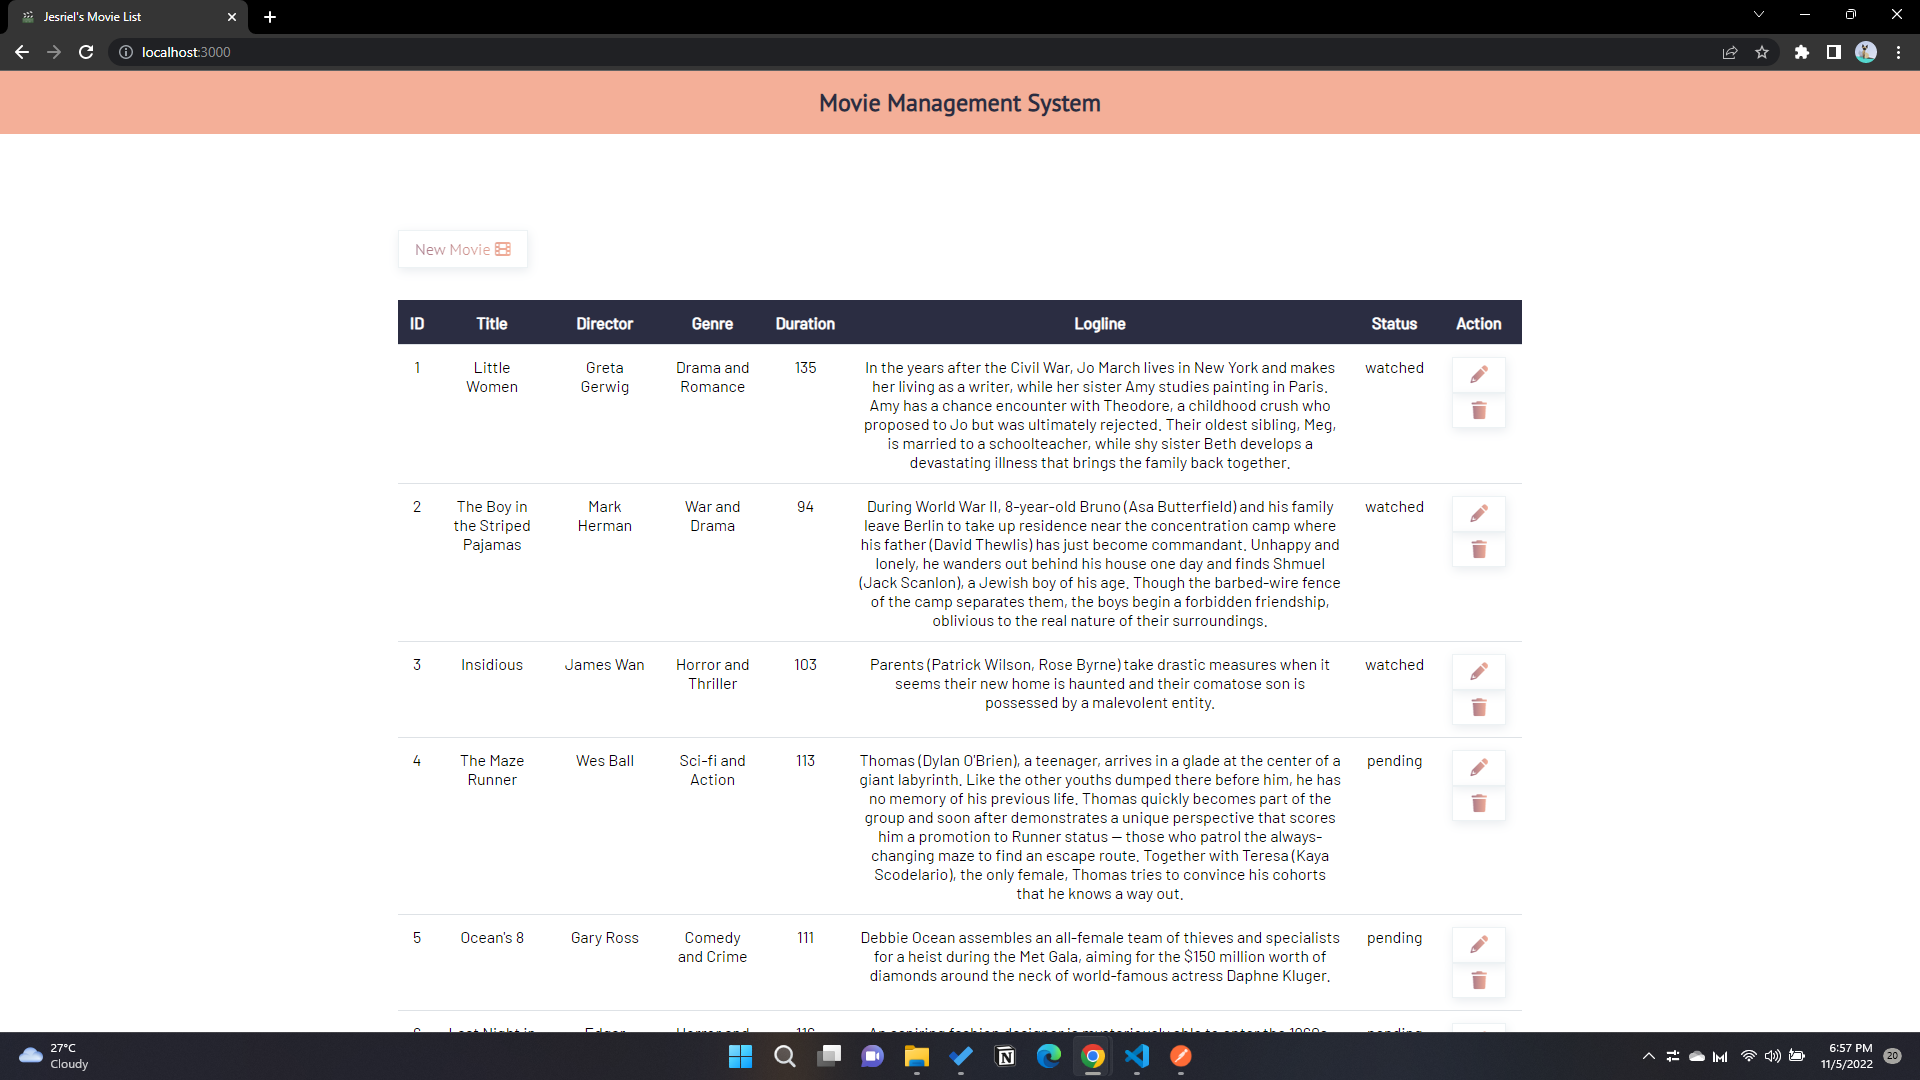The image size is (1920, 1080).
Task: Edit The Maze Runner record
Action: click(x=1479, y=767)
